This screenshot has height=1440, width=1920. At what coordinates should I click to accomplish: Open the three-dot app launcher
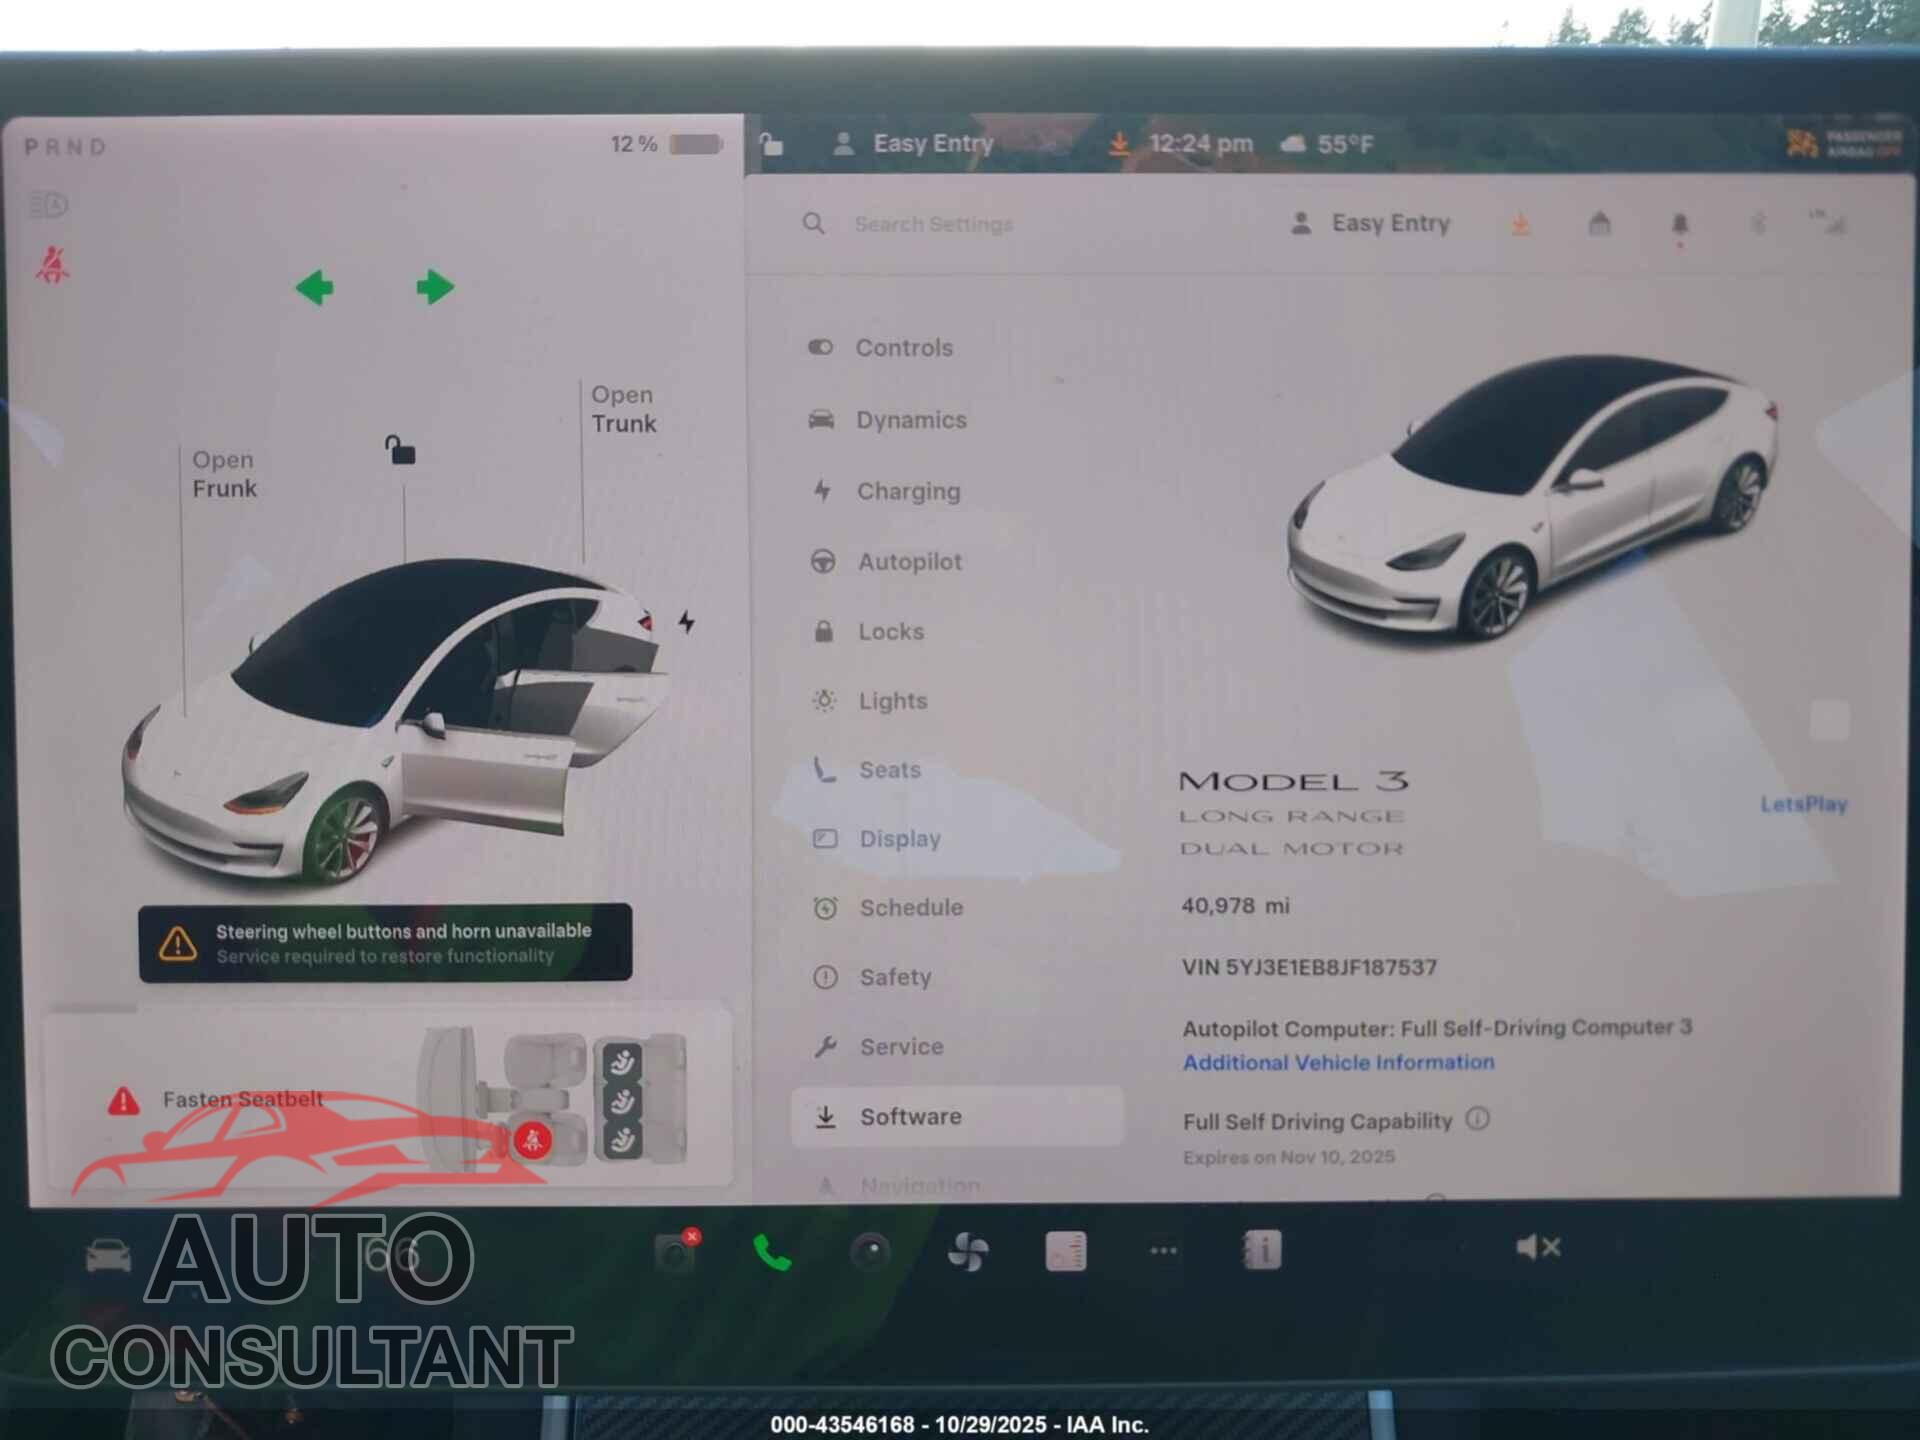pyautogui.click(x=1163, y=1250)
